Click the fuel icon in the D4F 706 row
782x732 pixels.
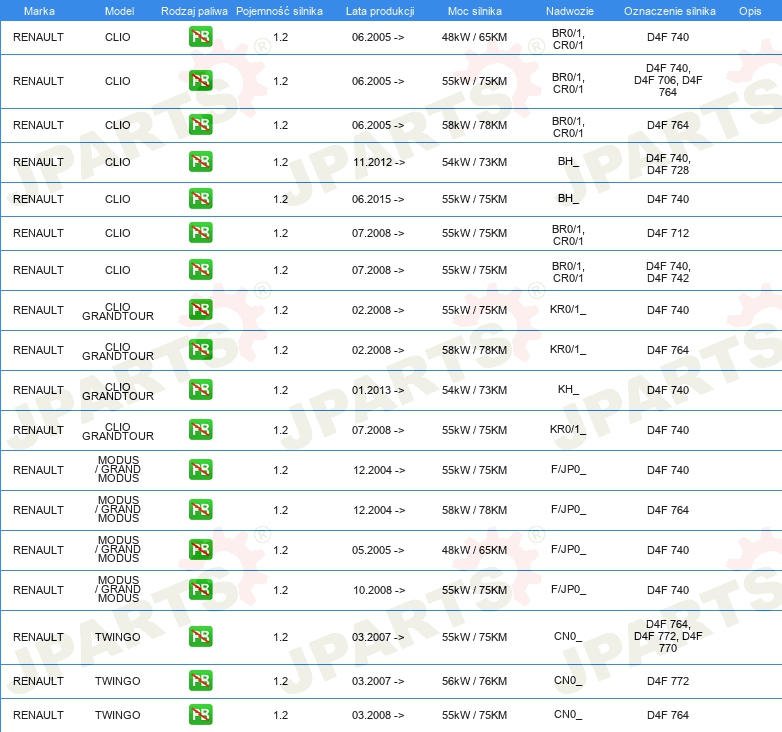click(200, 81)
